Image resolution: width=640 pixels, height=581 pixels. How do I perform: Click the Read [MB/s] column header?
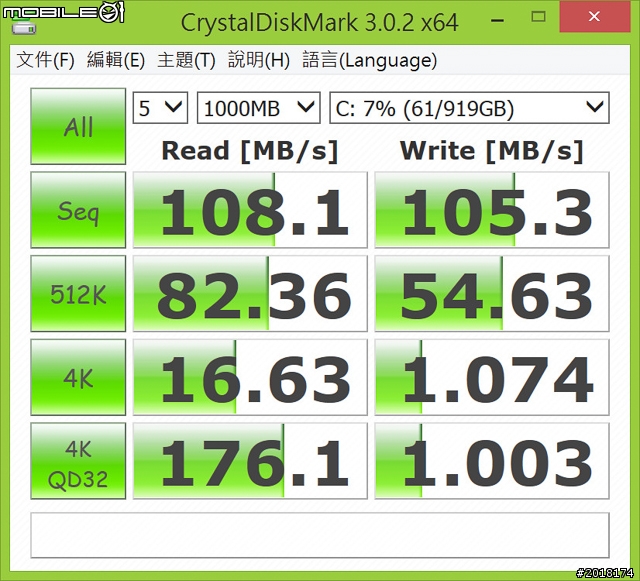[x=250, y=151]
